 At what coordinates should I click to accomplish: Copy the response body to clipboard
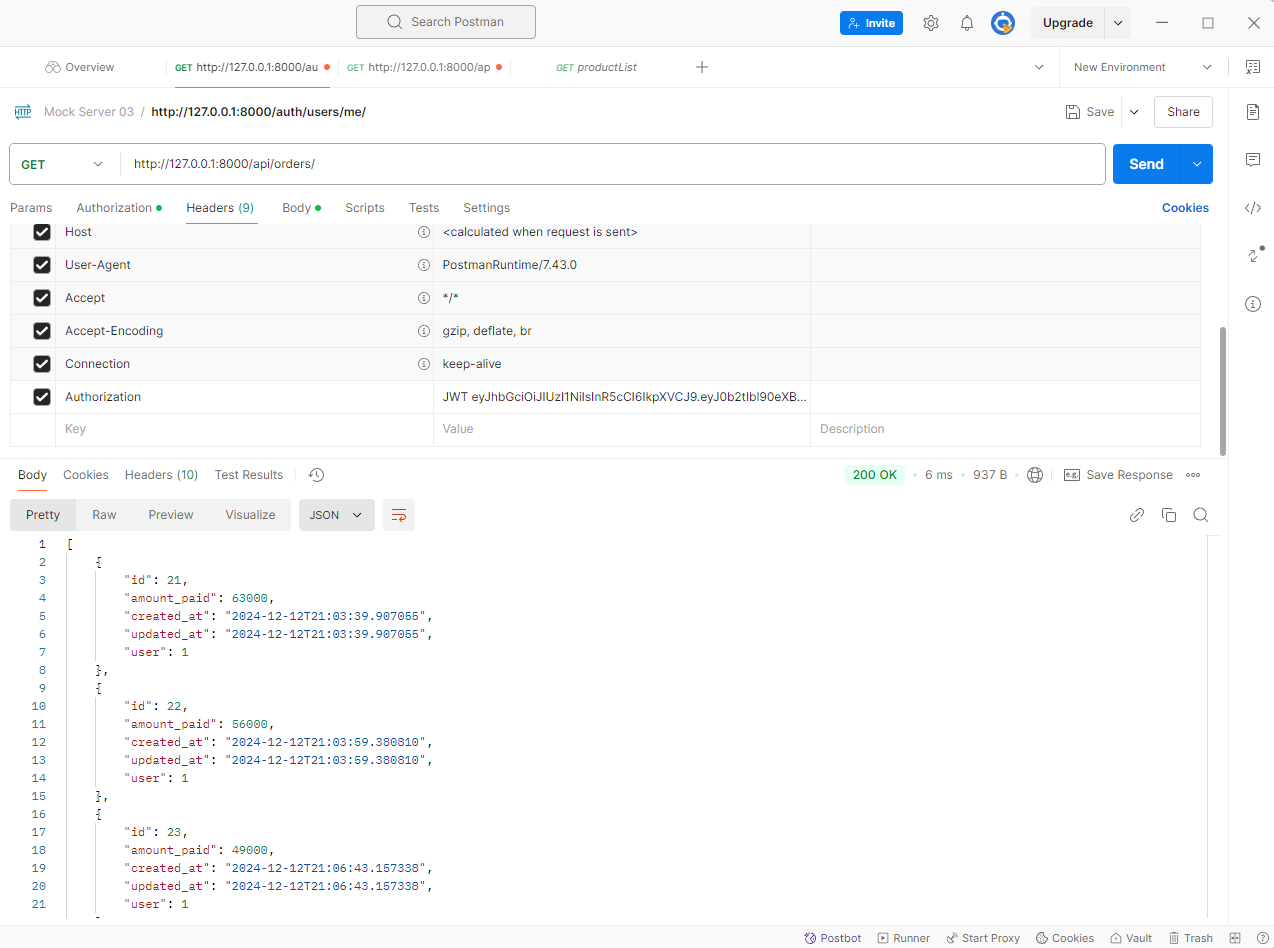pyautogui.click(x=1169, y=515)
